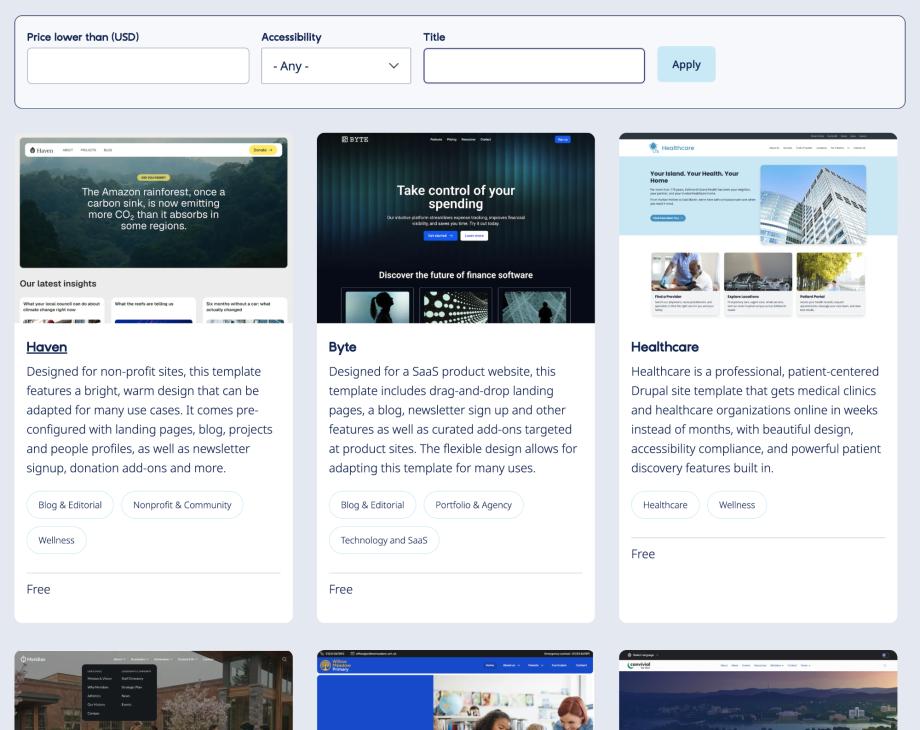920x730 pixels.
Task: Select the Healthcare category tag
Action: pos(665,505)
